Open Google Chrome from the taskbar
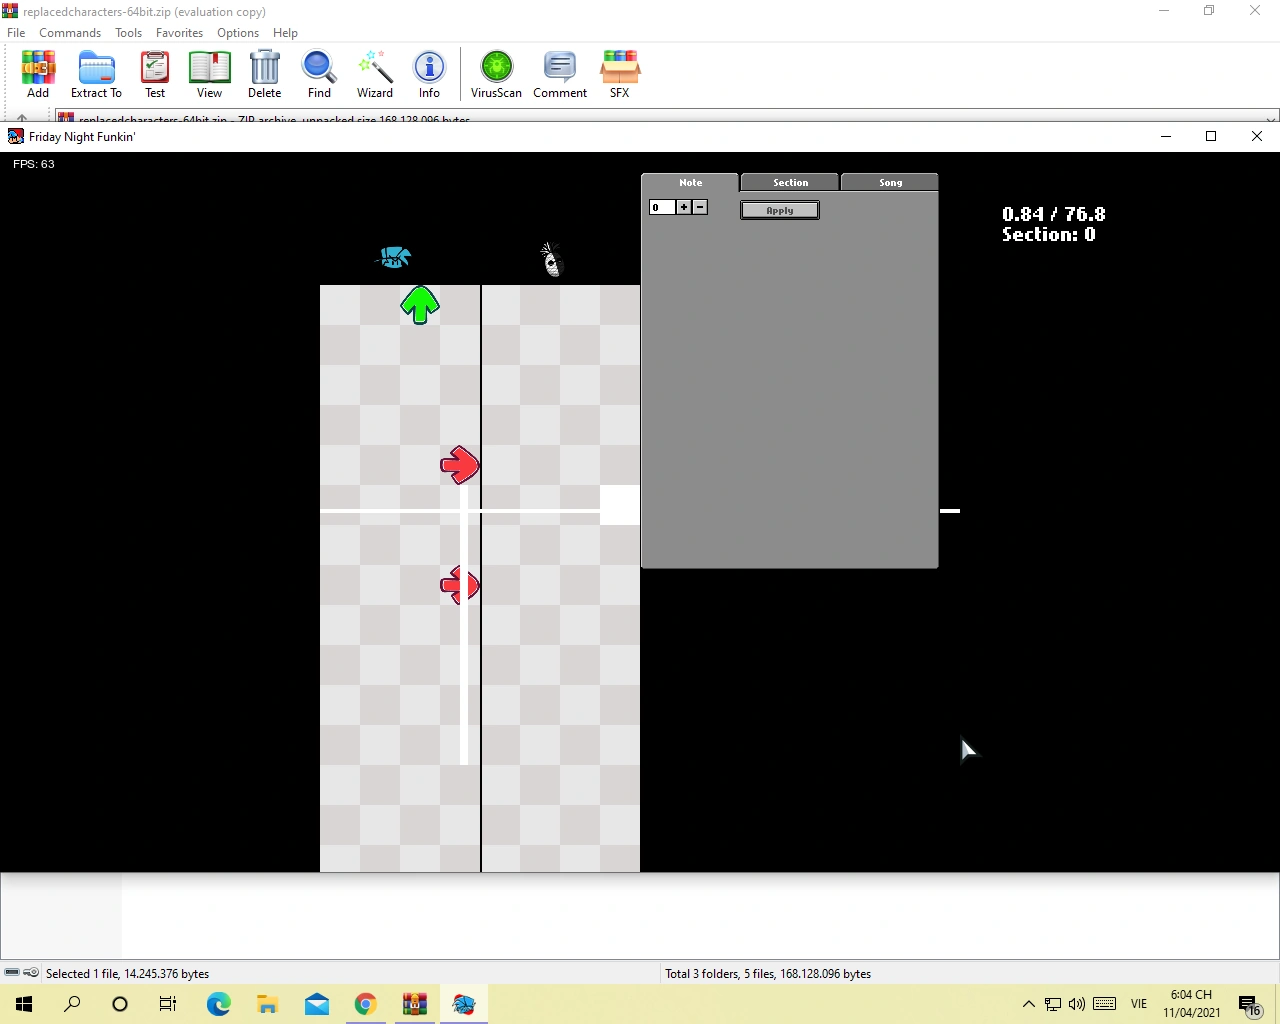1280x1024 pixels. (x=365, y=1004)
